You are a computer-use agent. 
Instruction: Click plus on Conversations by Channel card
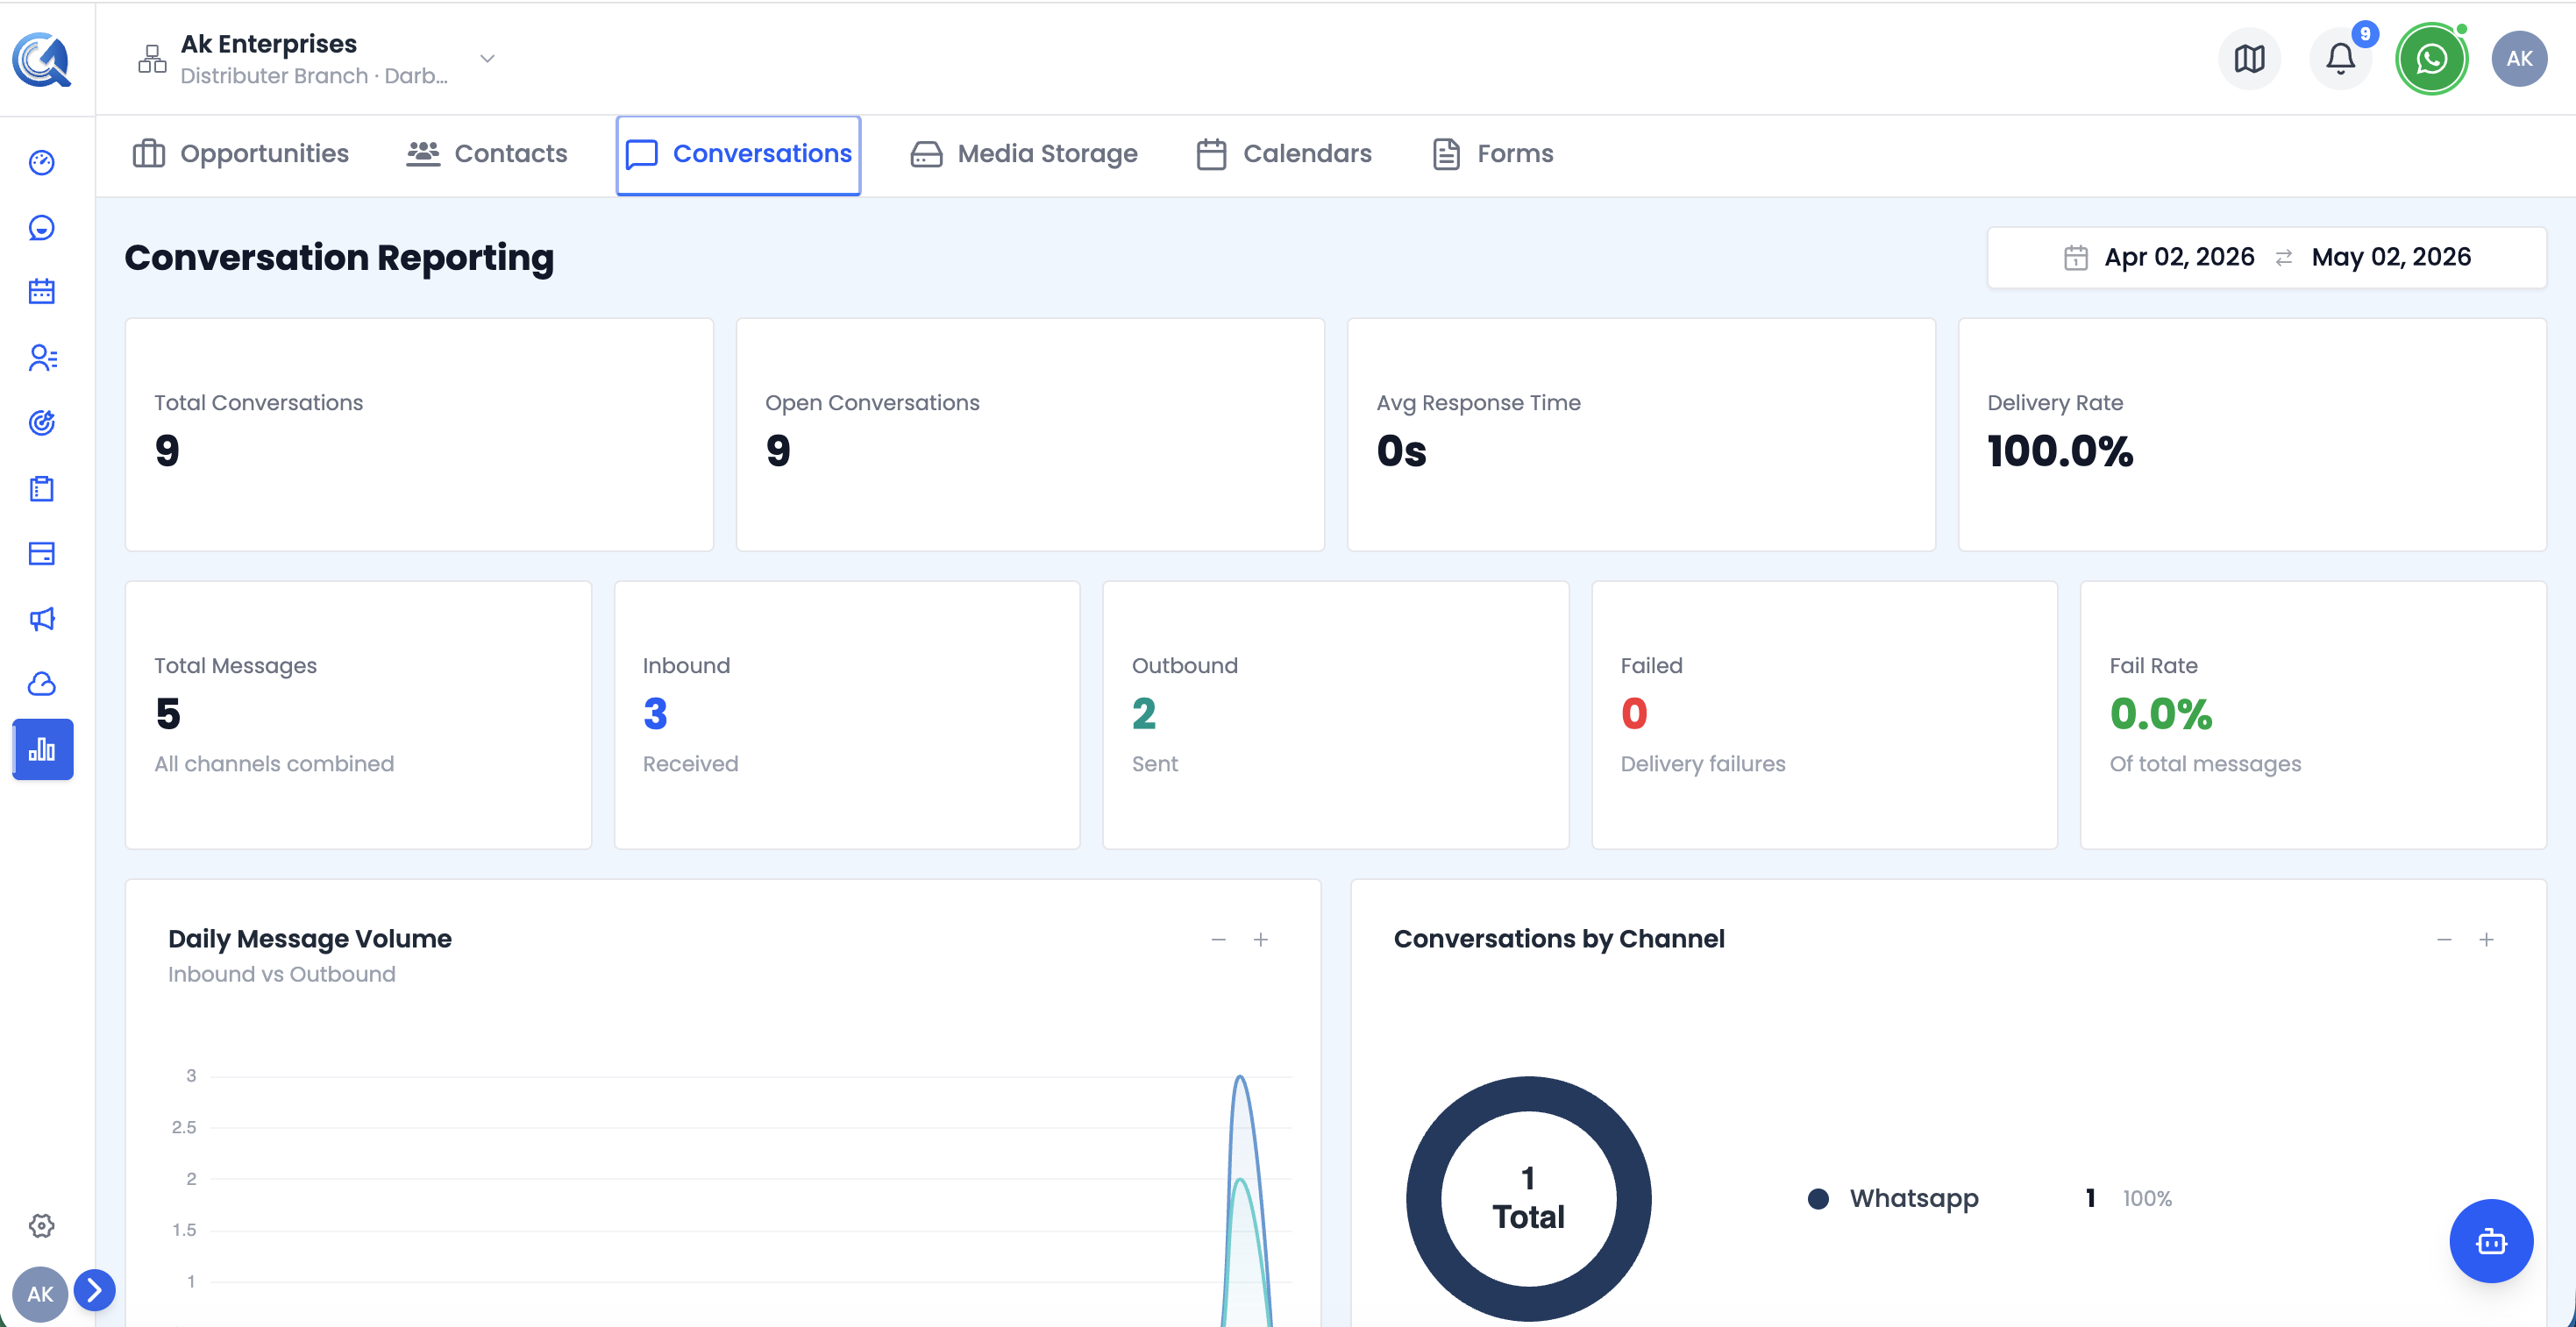click(x=2486, y=939)
